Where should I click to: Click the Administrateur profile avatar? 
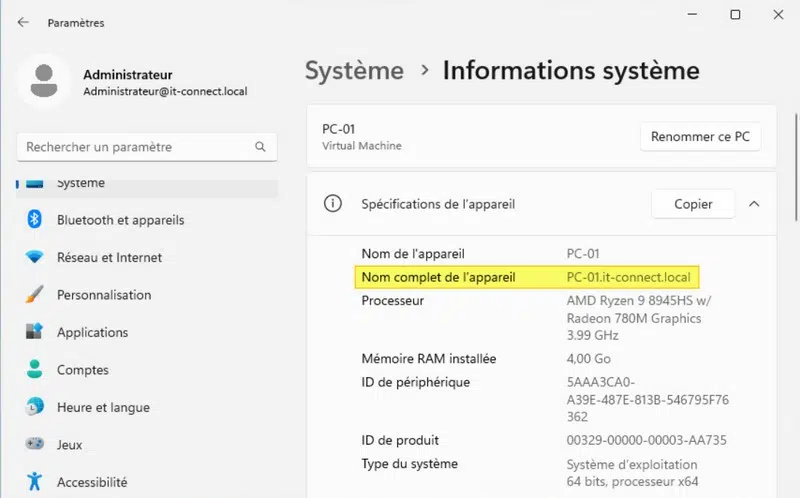click(x=44, y=81)
